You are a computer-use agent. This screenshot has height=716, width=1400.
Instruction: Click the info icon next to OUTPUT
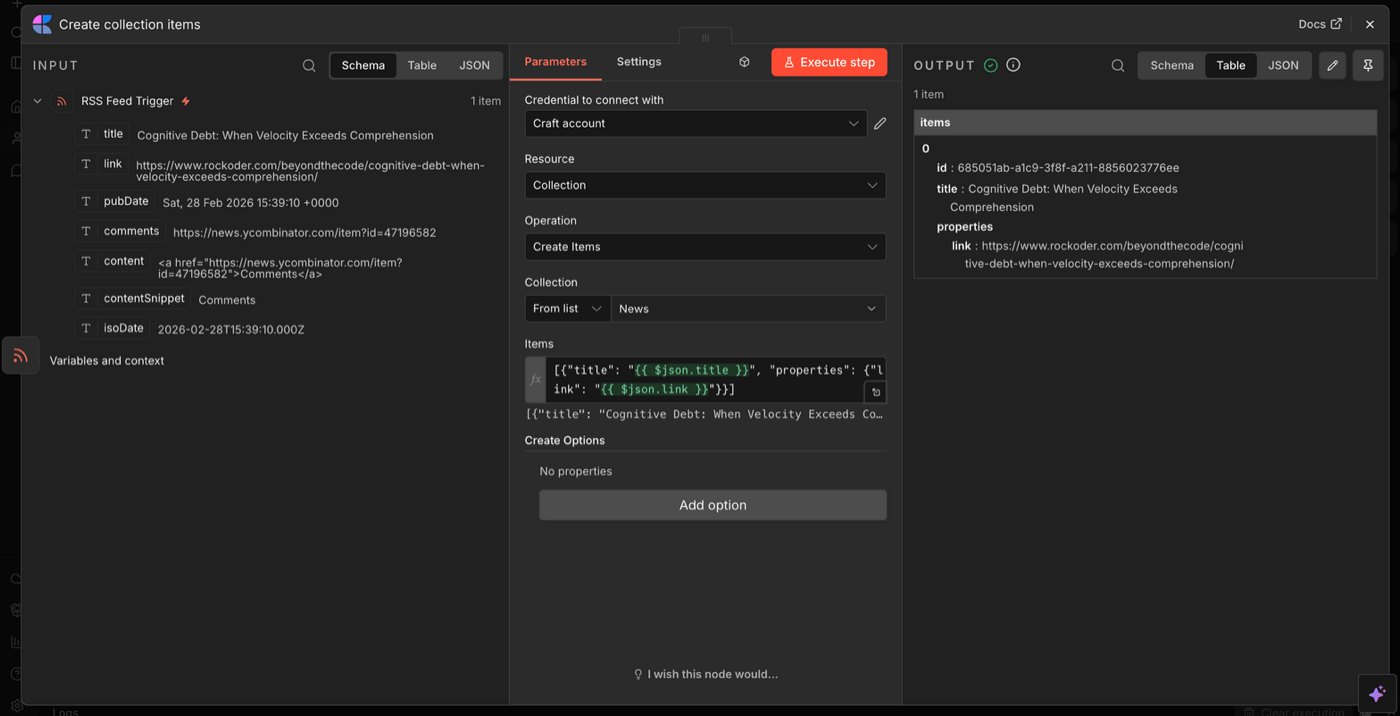pos(1012,64)
